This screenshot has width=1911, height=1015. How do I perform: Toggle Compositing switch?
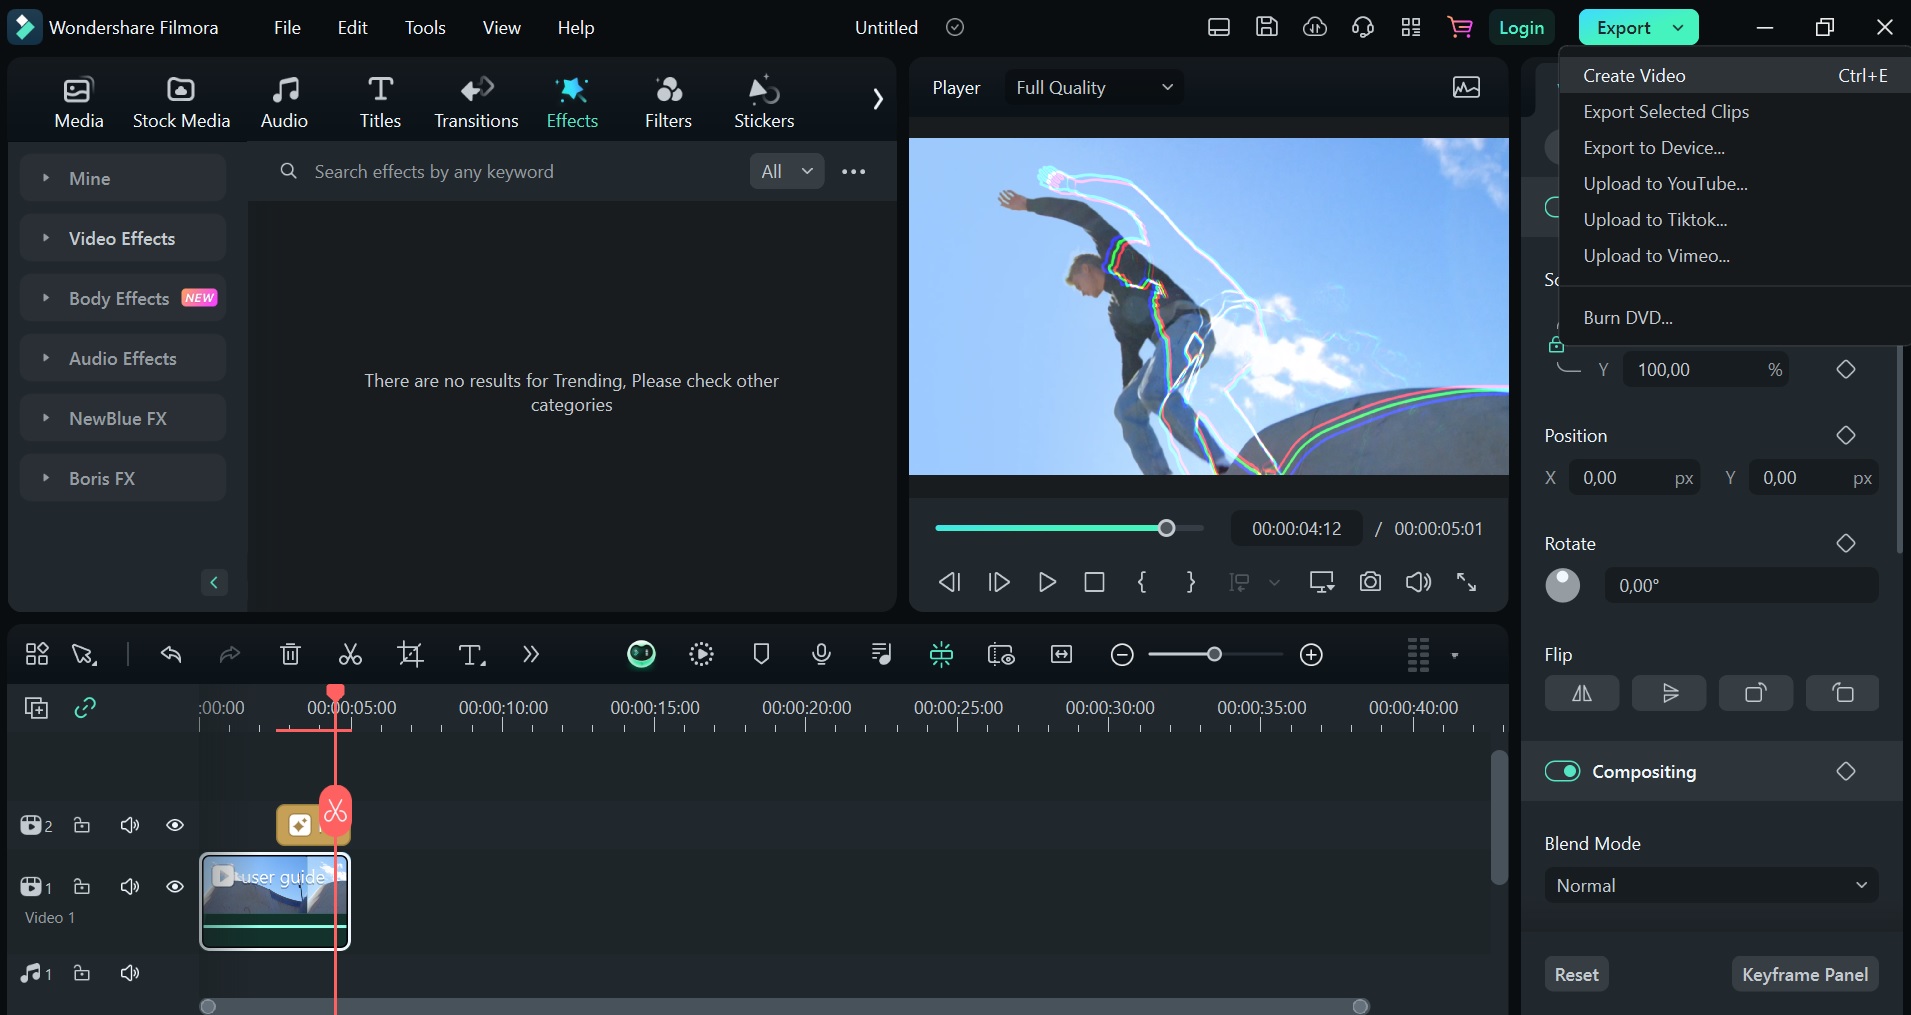pos(1562,771)
